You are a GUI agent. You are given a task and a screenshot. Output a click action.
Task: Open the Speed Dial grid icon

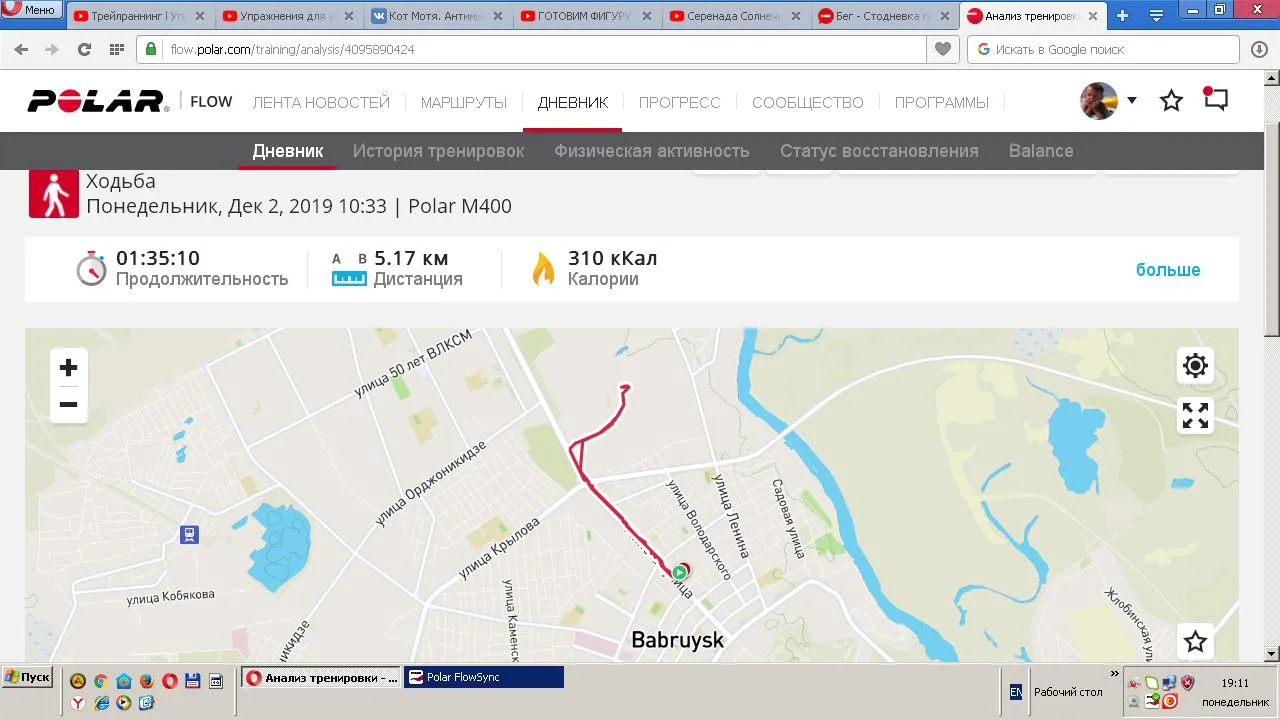pos(116,49)
